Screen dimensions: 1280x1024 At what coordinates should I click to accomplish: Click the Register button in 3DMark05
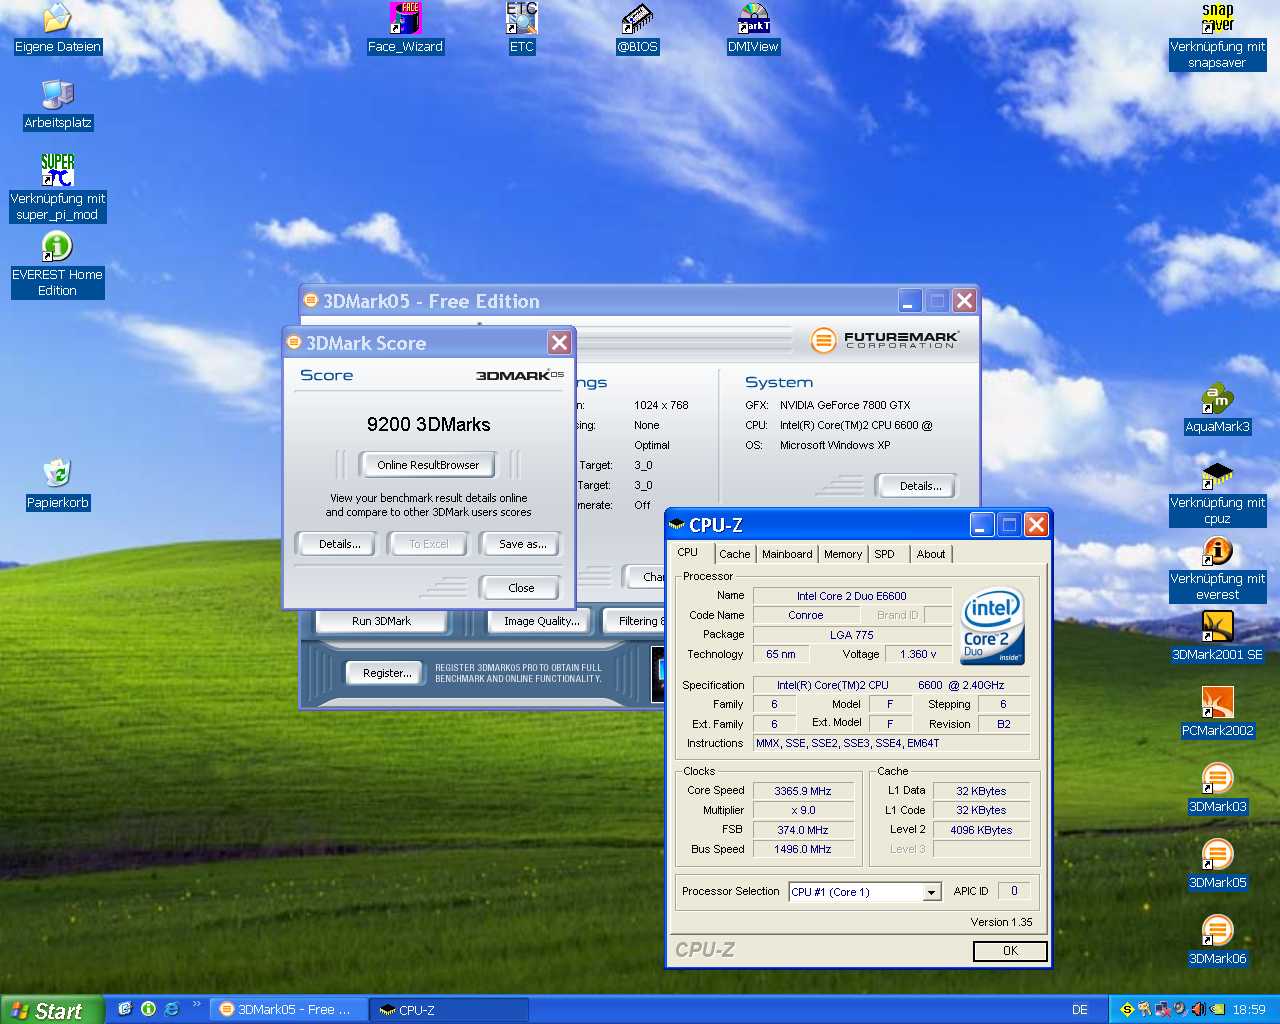coord(387,673)
